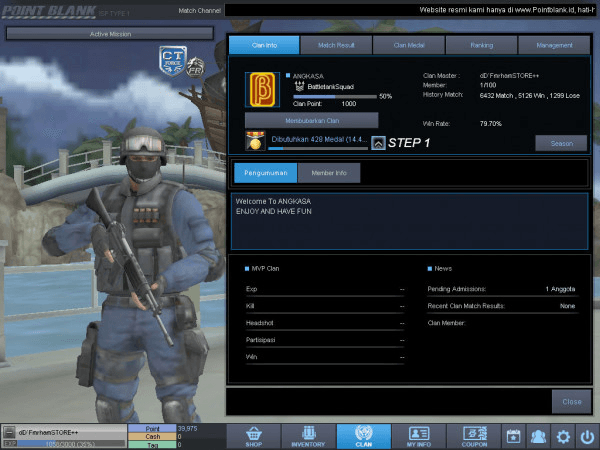Viewport: 600px width, 450px height.
Task: Click the clan medal icon
Action: point(255,141)
